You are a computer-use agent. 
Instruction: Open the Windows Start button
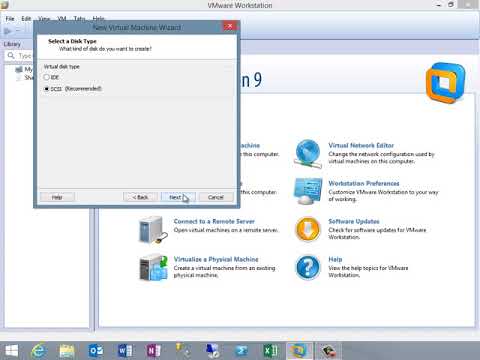tap(11, 351)
